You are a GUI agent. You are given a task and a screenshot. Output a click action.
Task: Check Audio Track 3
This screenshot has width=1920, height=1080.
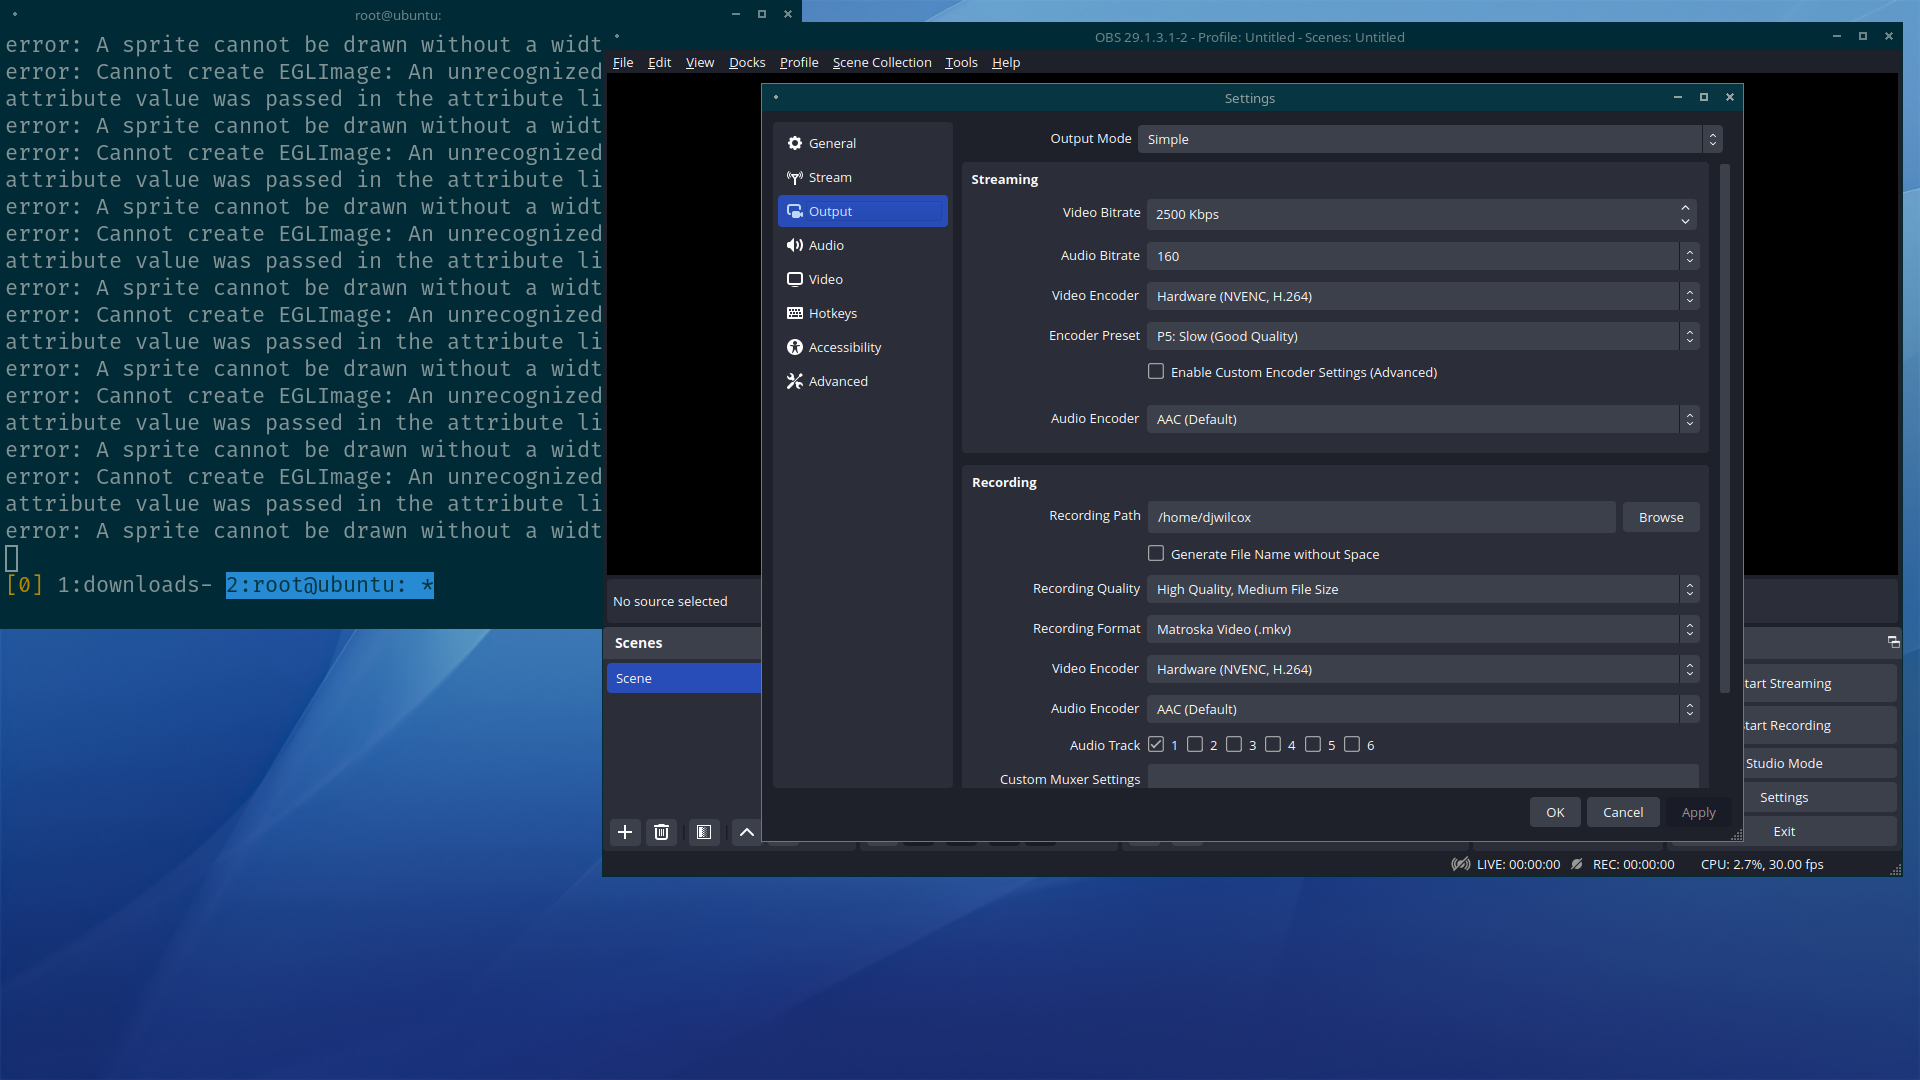click(x=1234, y=745)
